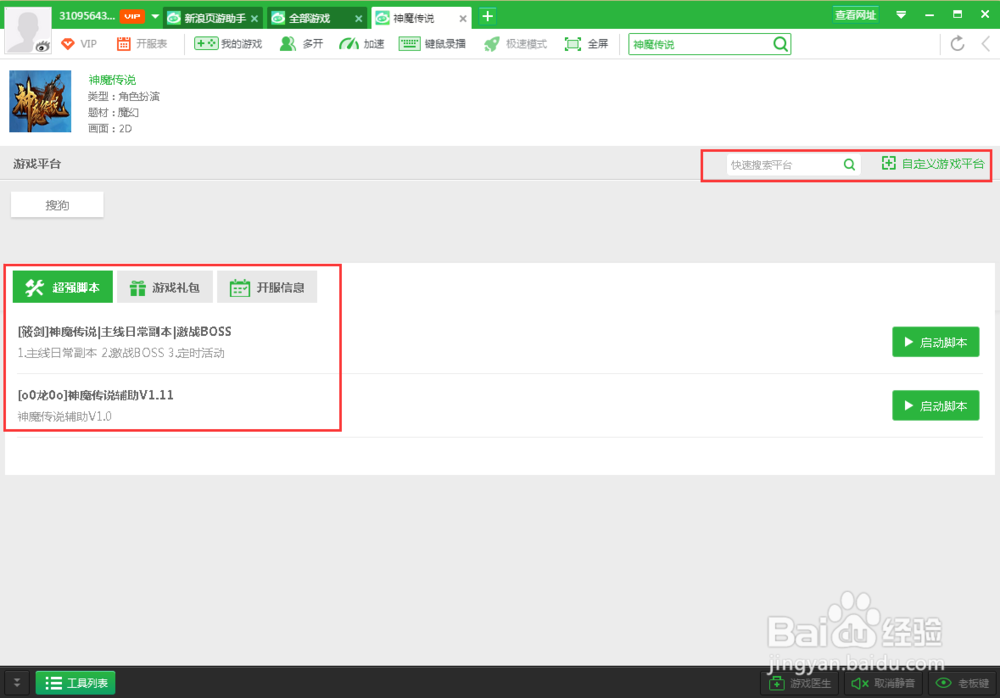This screenshot has height=698, width=1000.
Task: Select the 神魔传说 tab
Action: tap(414, 18)
